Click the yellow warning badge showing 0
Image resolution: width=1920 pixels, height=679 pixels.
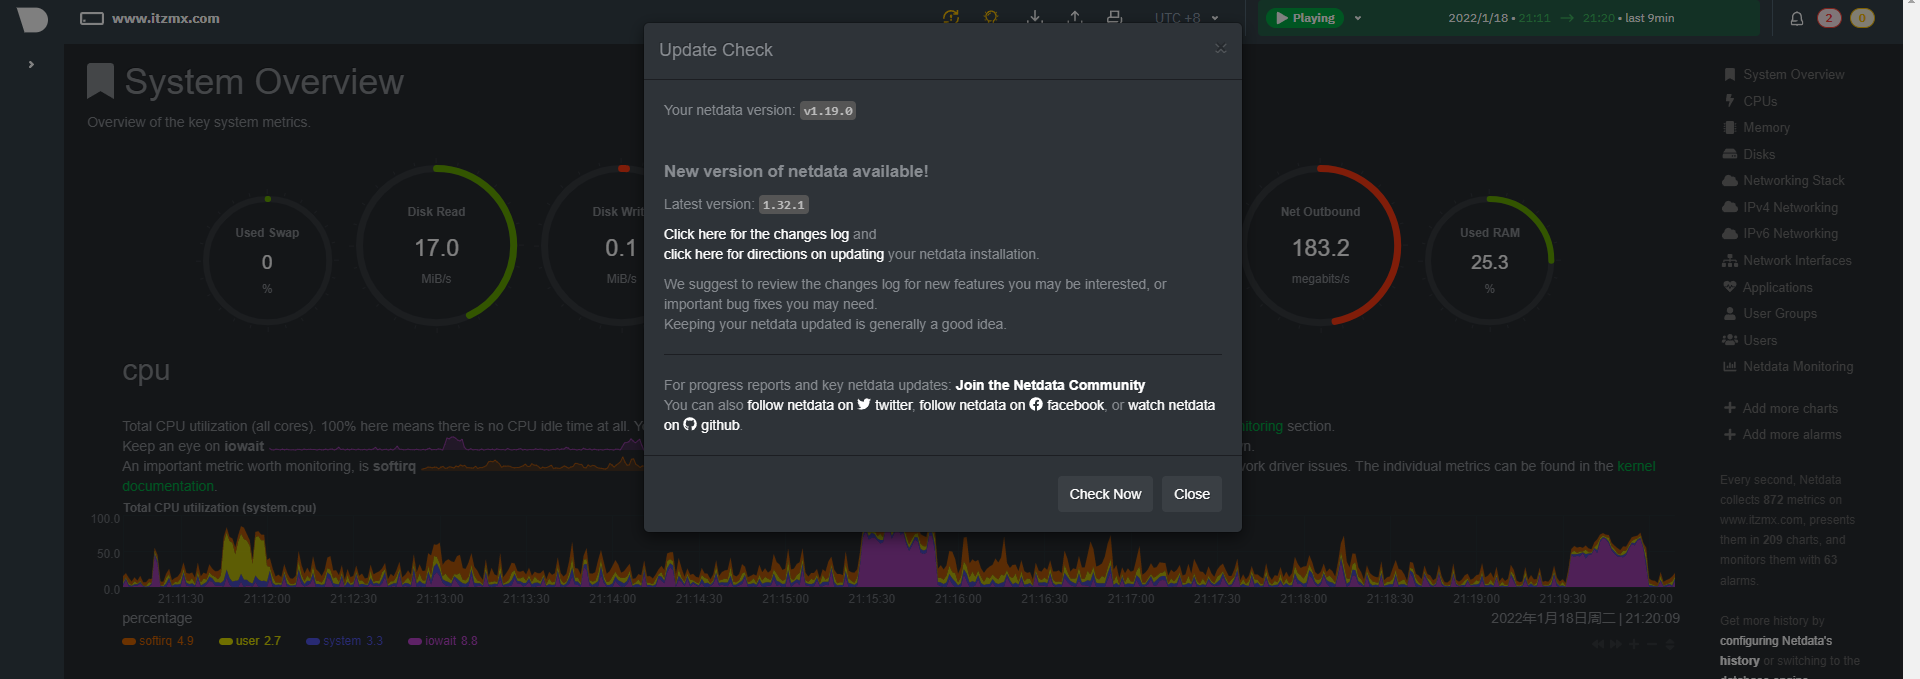coord(1862,18)
